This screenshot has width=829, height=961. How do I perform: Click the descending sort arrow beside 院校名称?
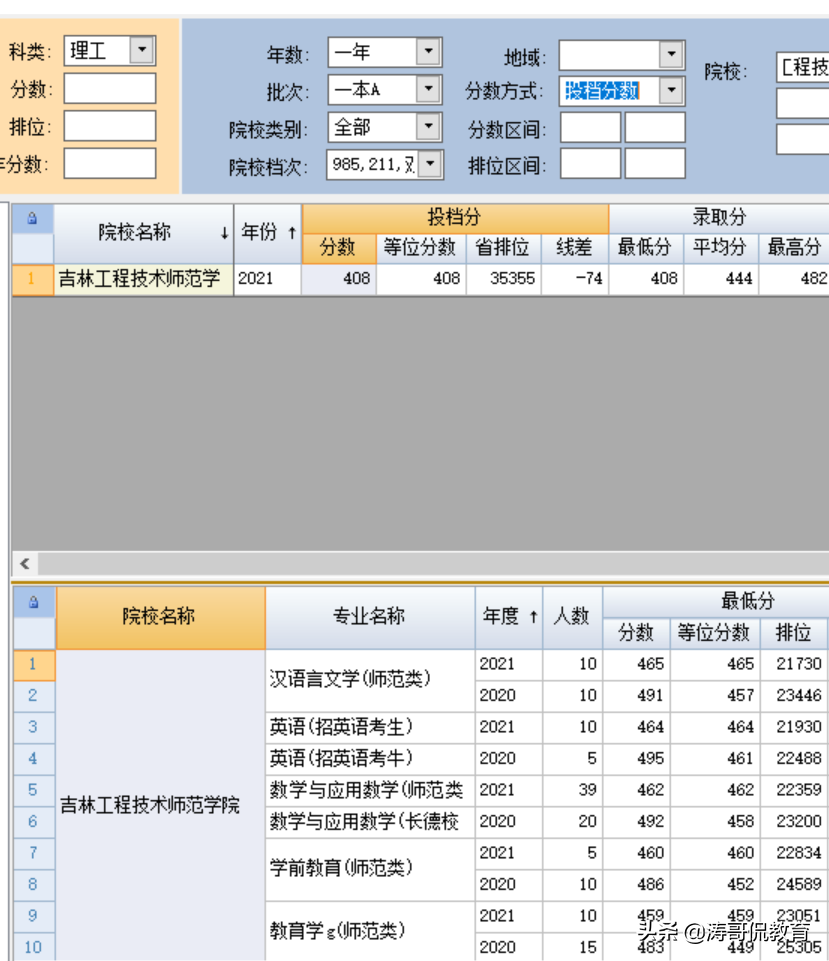pos(224,231)
